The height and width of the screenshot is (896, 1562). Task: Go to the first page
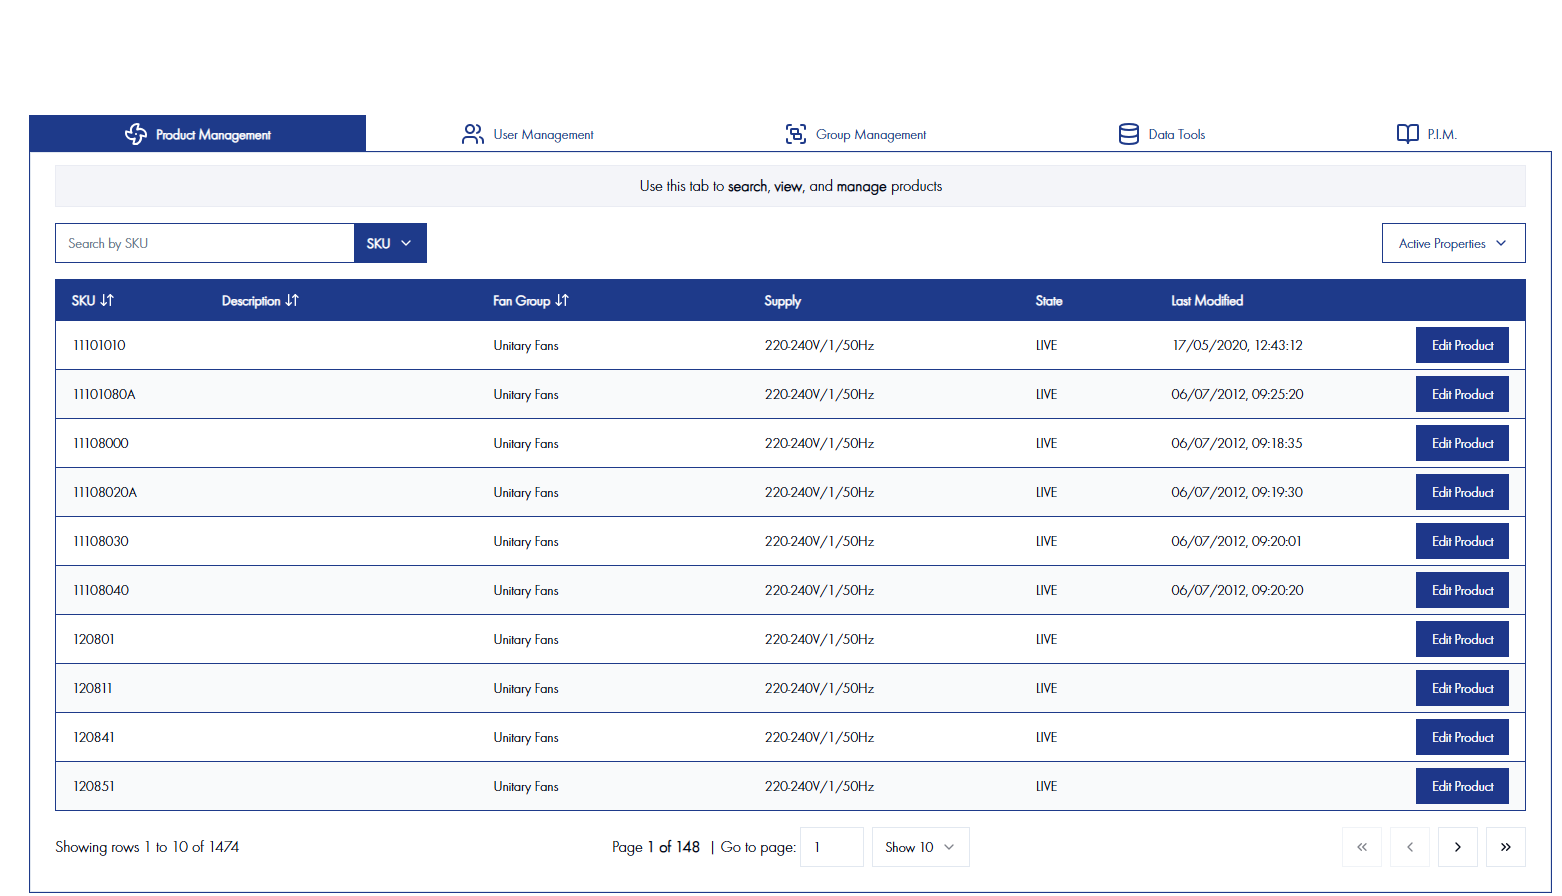[1362, 847]
